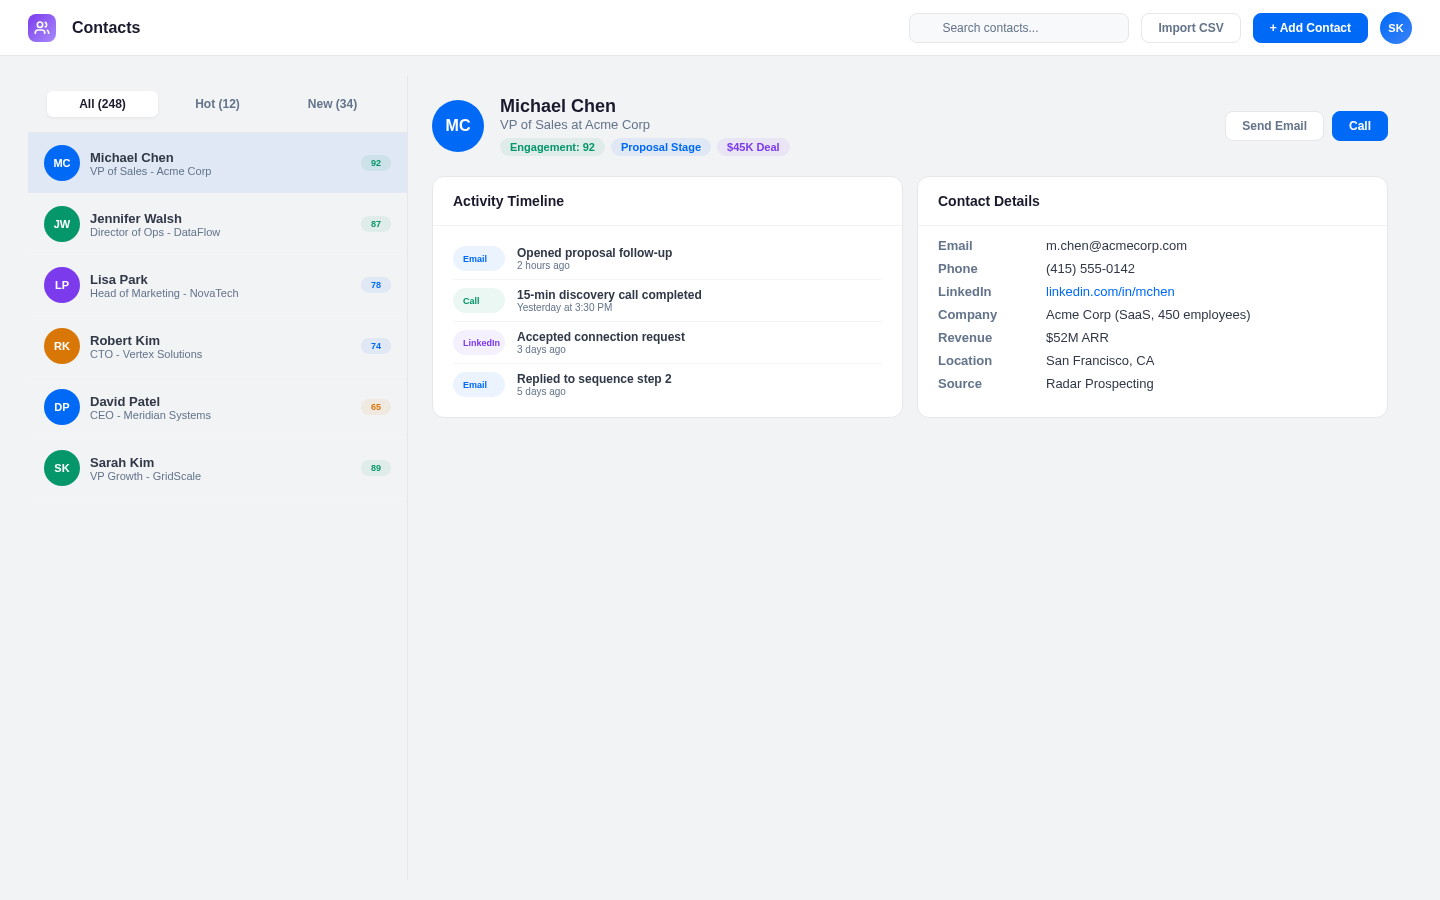The width and height of the screenshot is (1440, 900).
Task: Click the Send Email button
Action: pos(1274,126)
